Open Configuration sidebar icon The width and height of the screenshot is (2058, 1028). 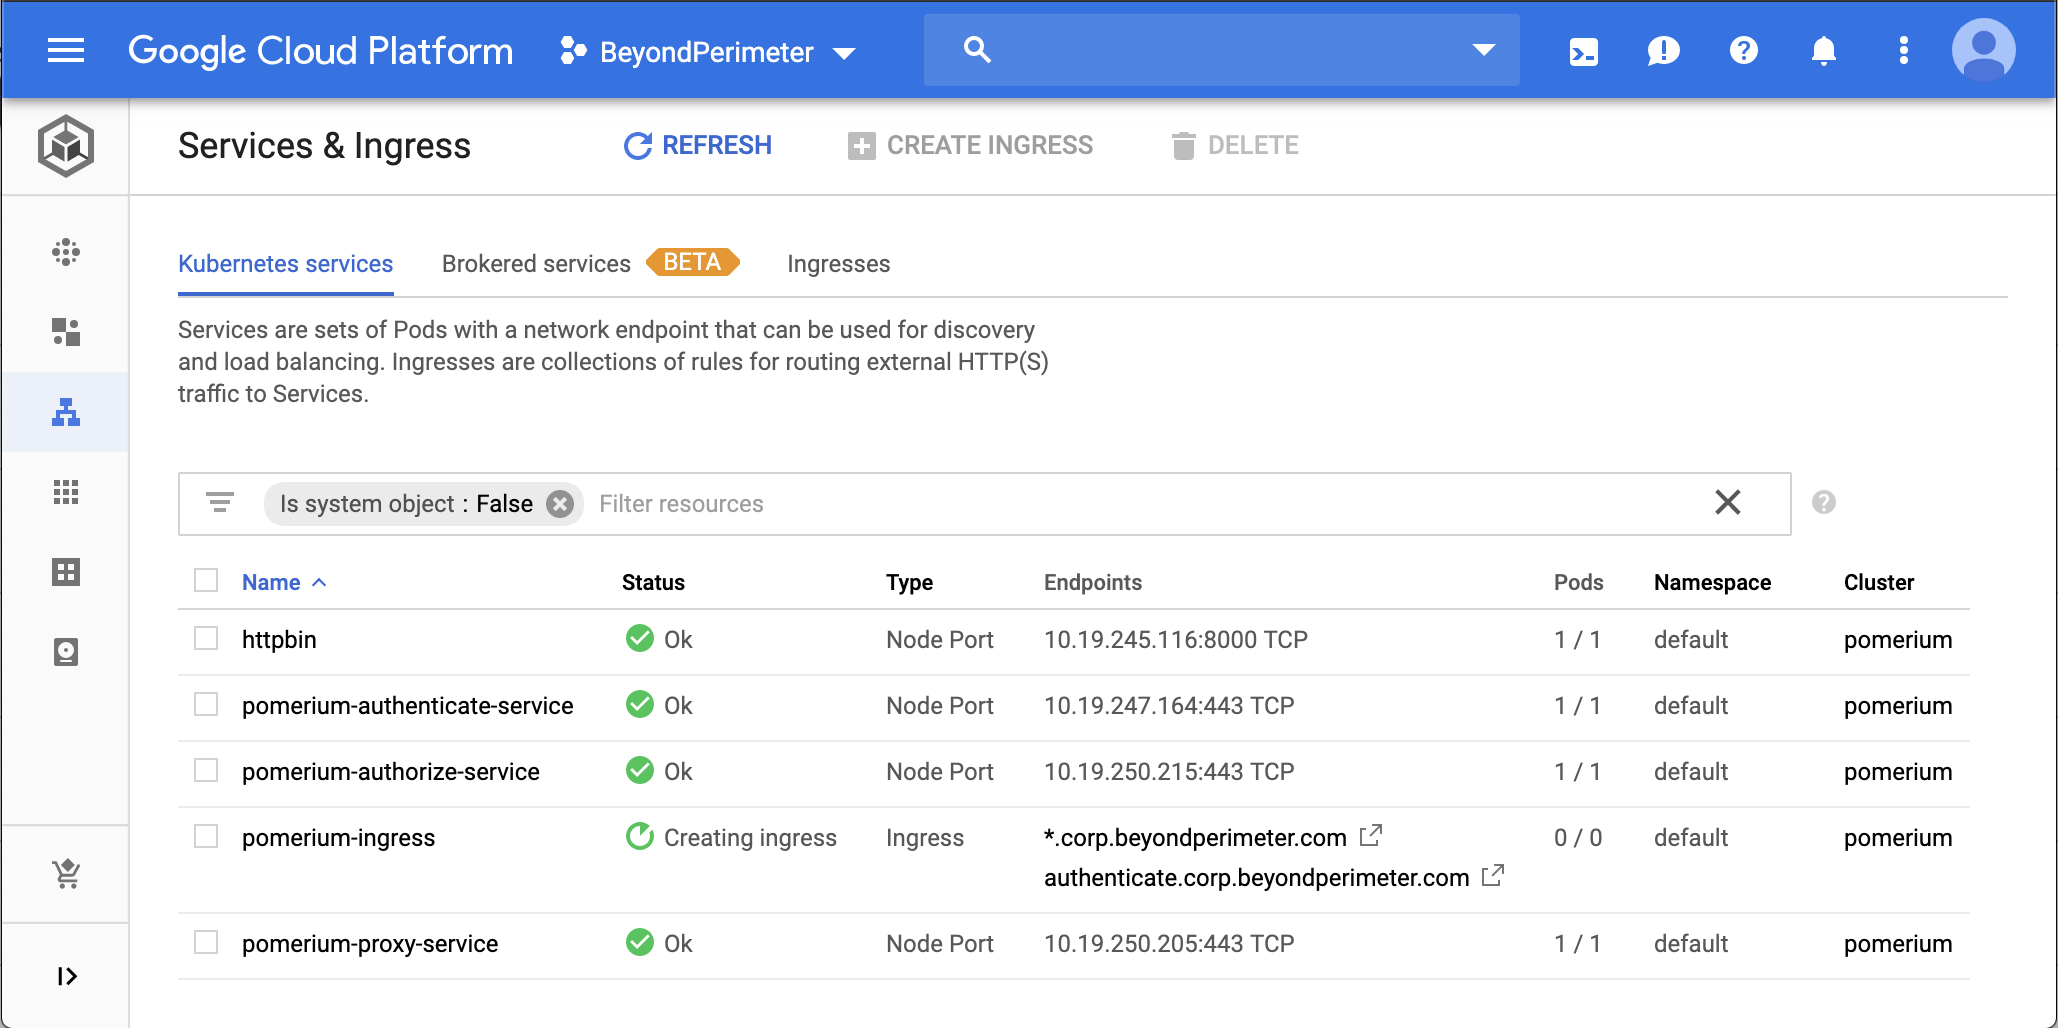(x=66, y=572)
